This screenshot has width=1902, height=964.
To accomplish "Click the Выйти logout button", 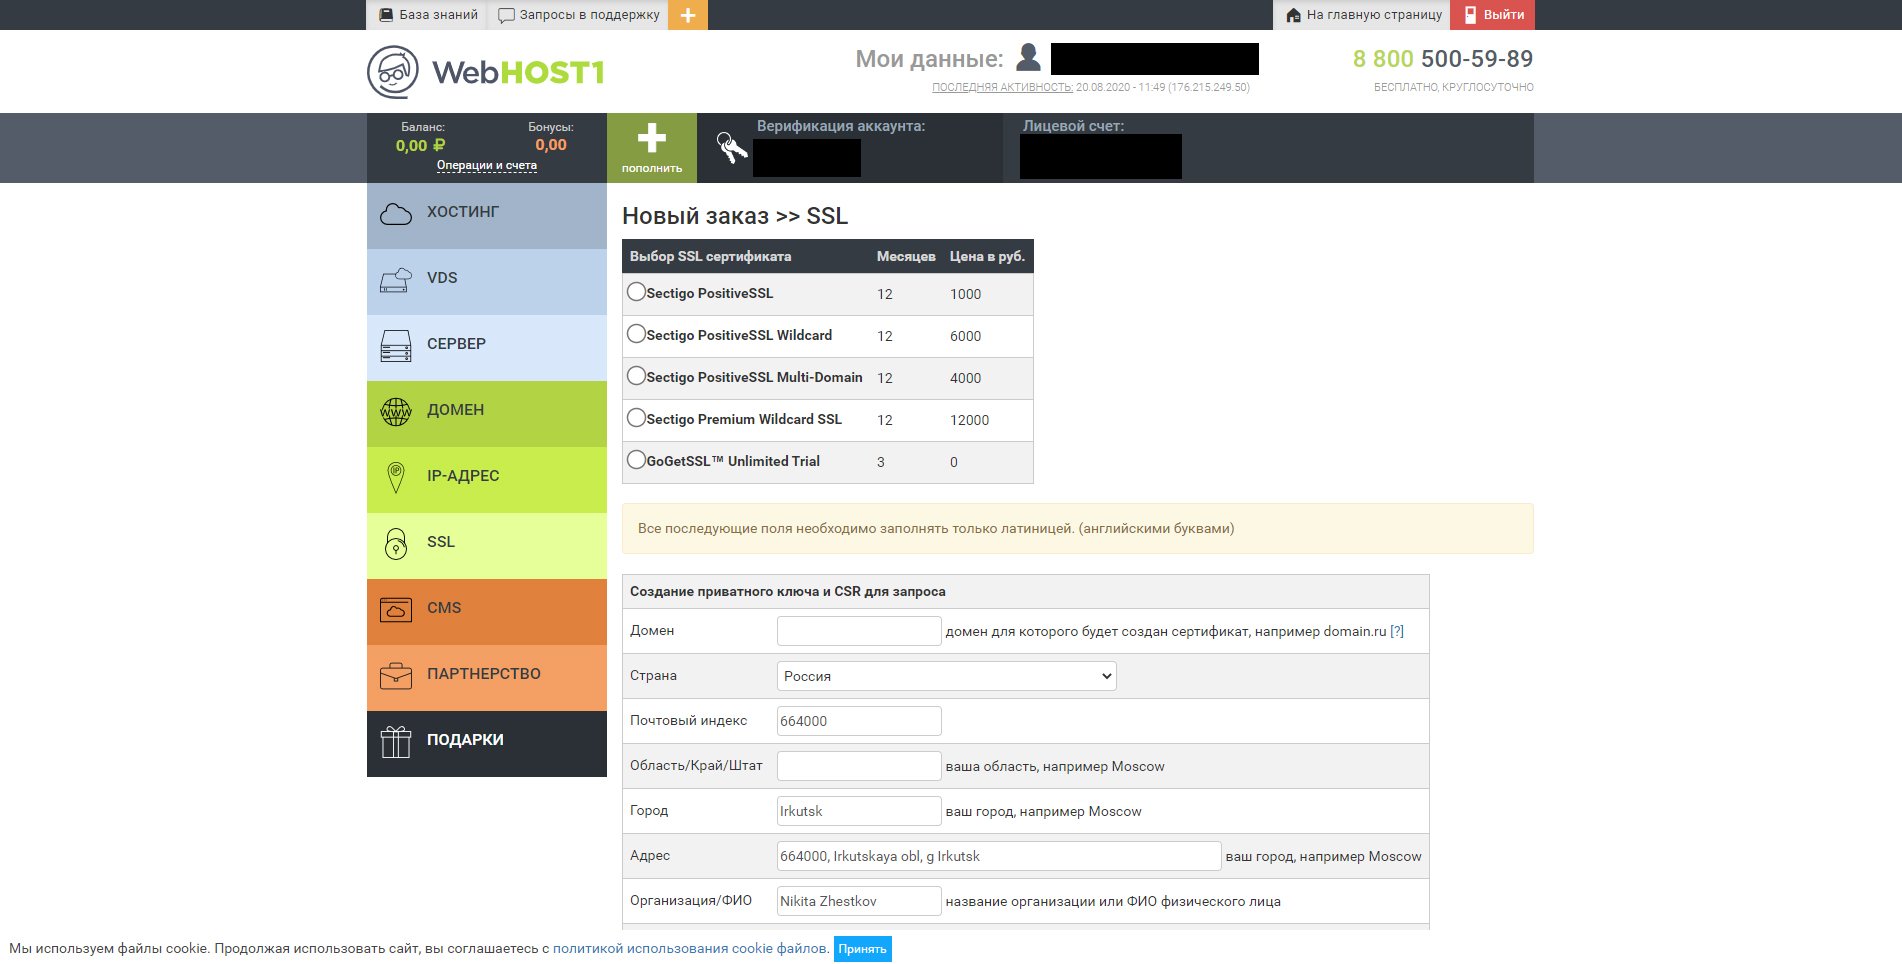I will click(x=1493, y=15).
